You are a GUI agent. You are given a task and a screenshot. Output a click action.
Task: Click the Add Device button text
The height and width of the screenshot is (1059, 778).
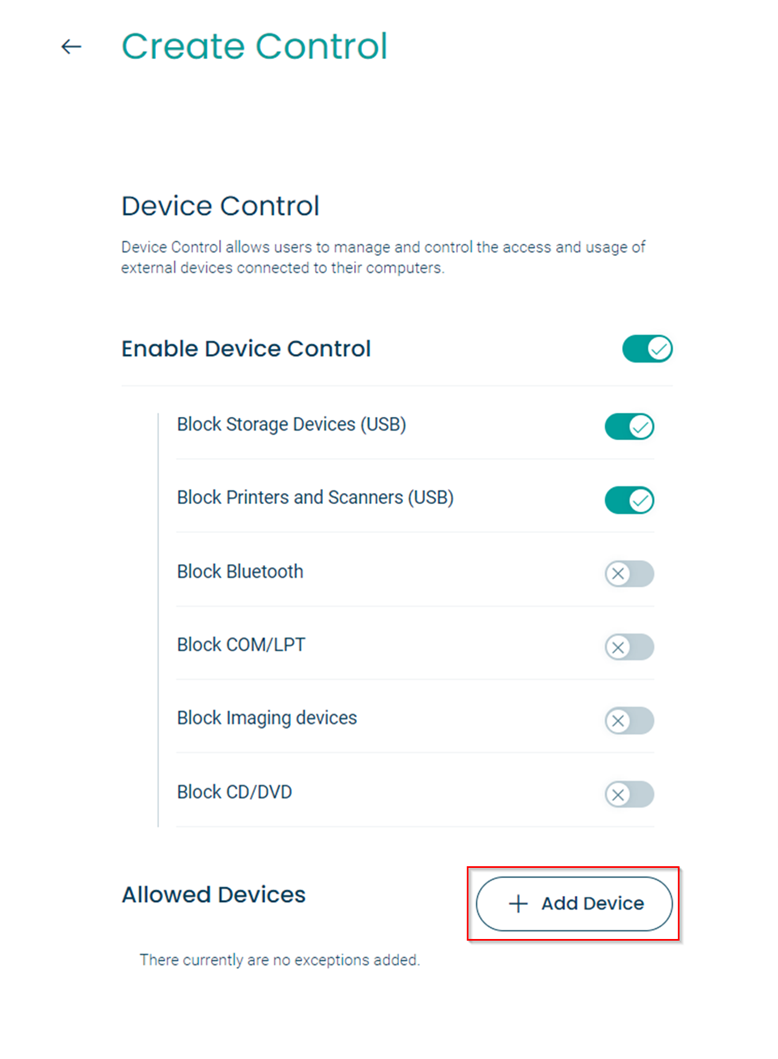592,904
